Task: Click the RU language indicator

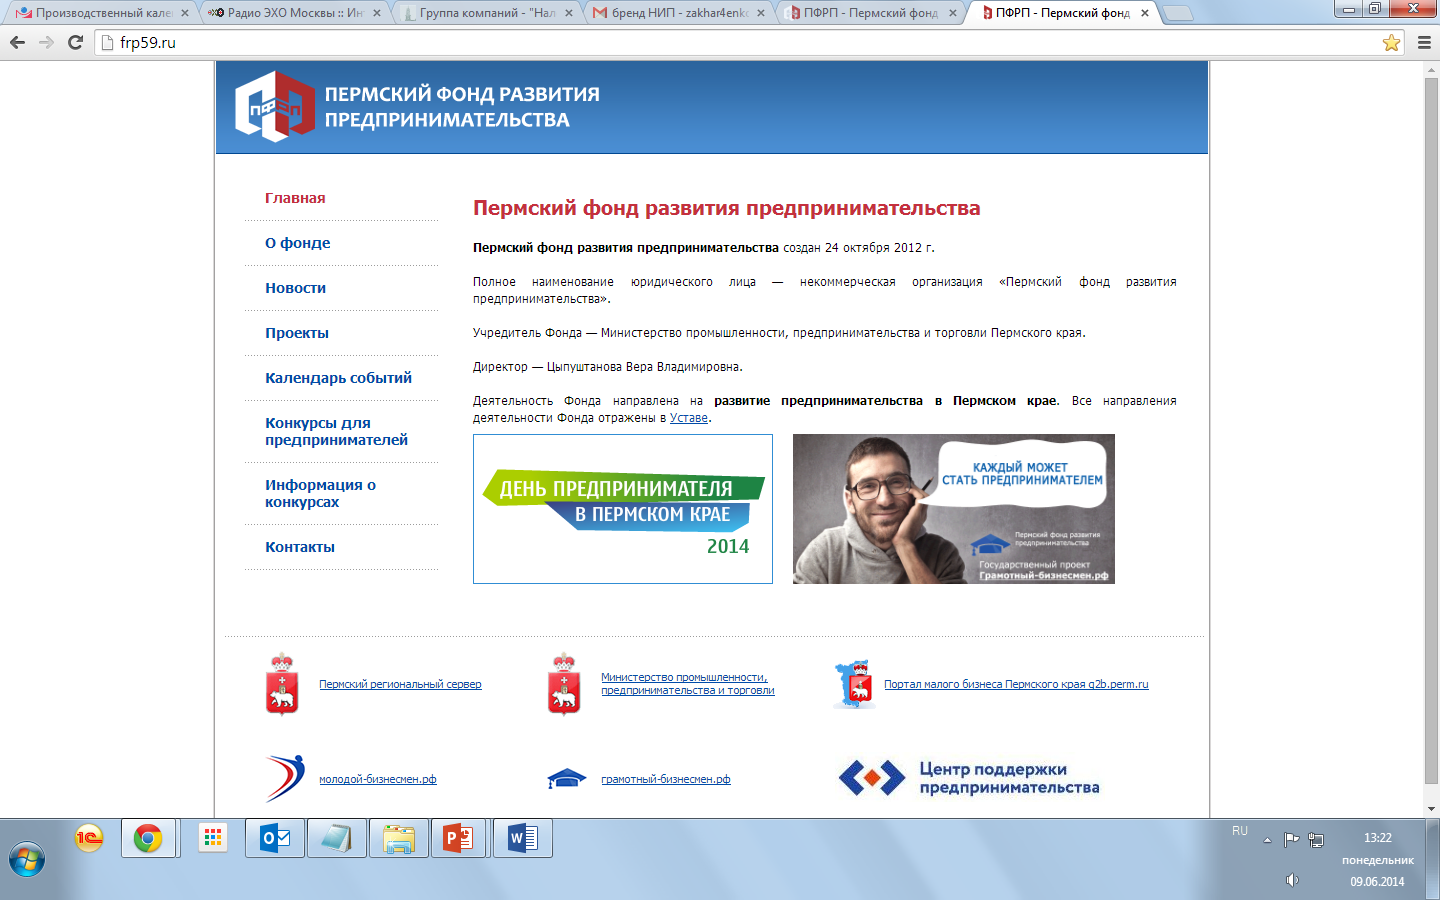Action: click(1240, 831)
